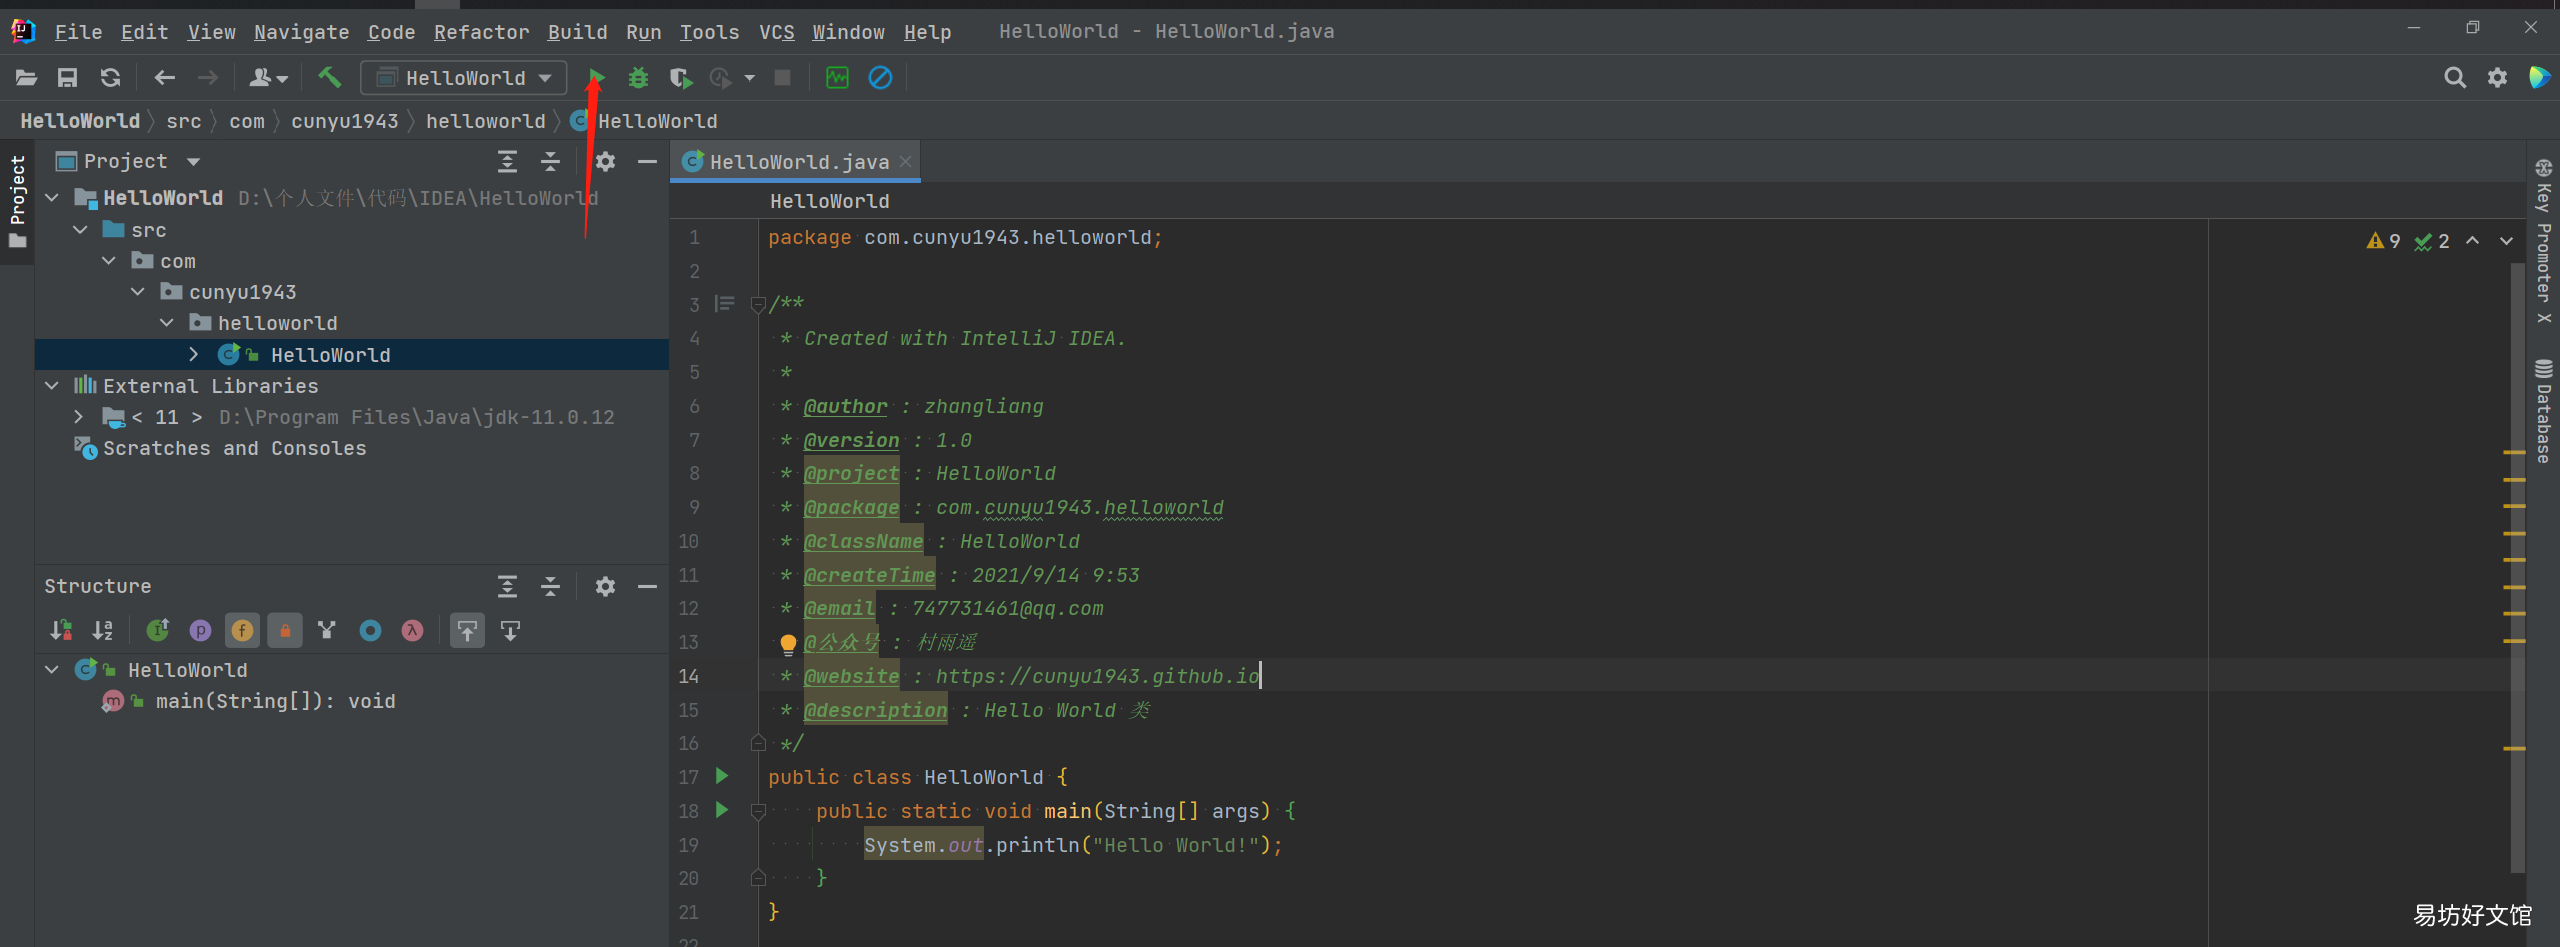The width and height of the screenshot is (2560, 947).
Task: Open Key Promoter X side tab
Action: (2543, 240)
